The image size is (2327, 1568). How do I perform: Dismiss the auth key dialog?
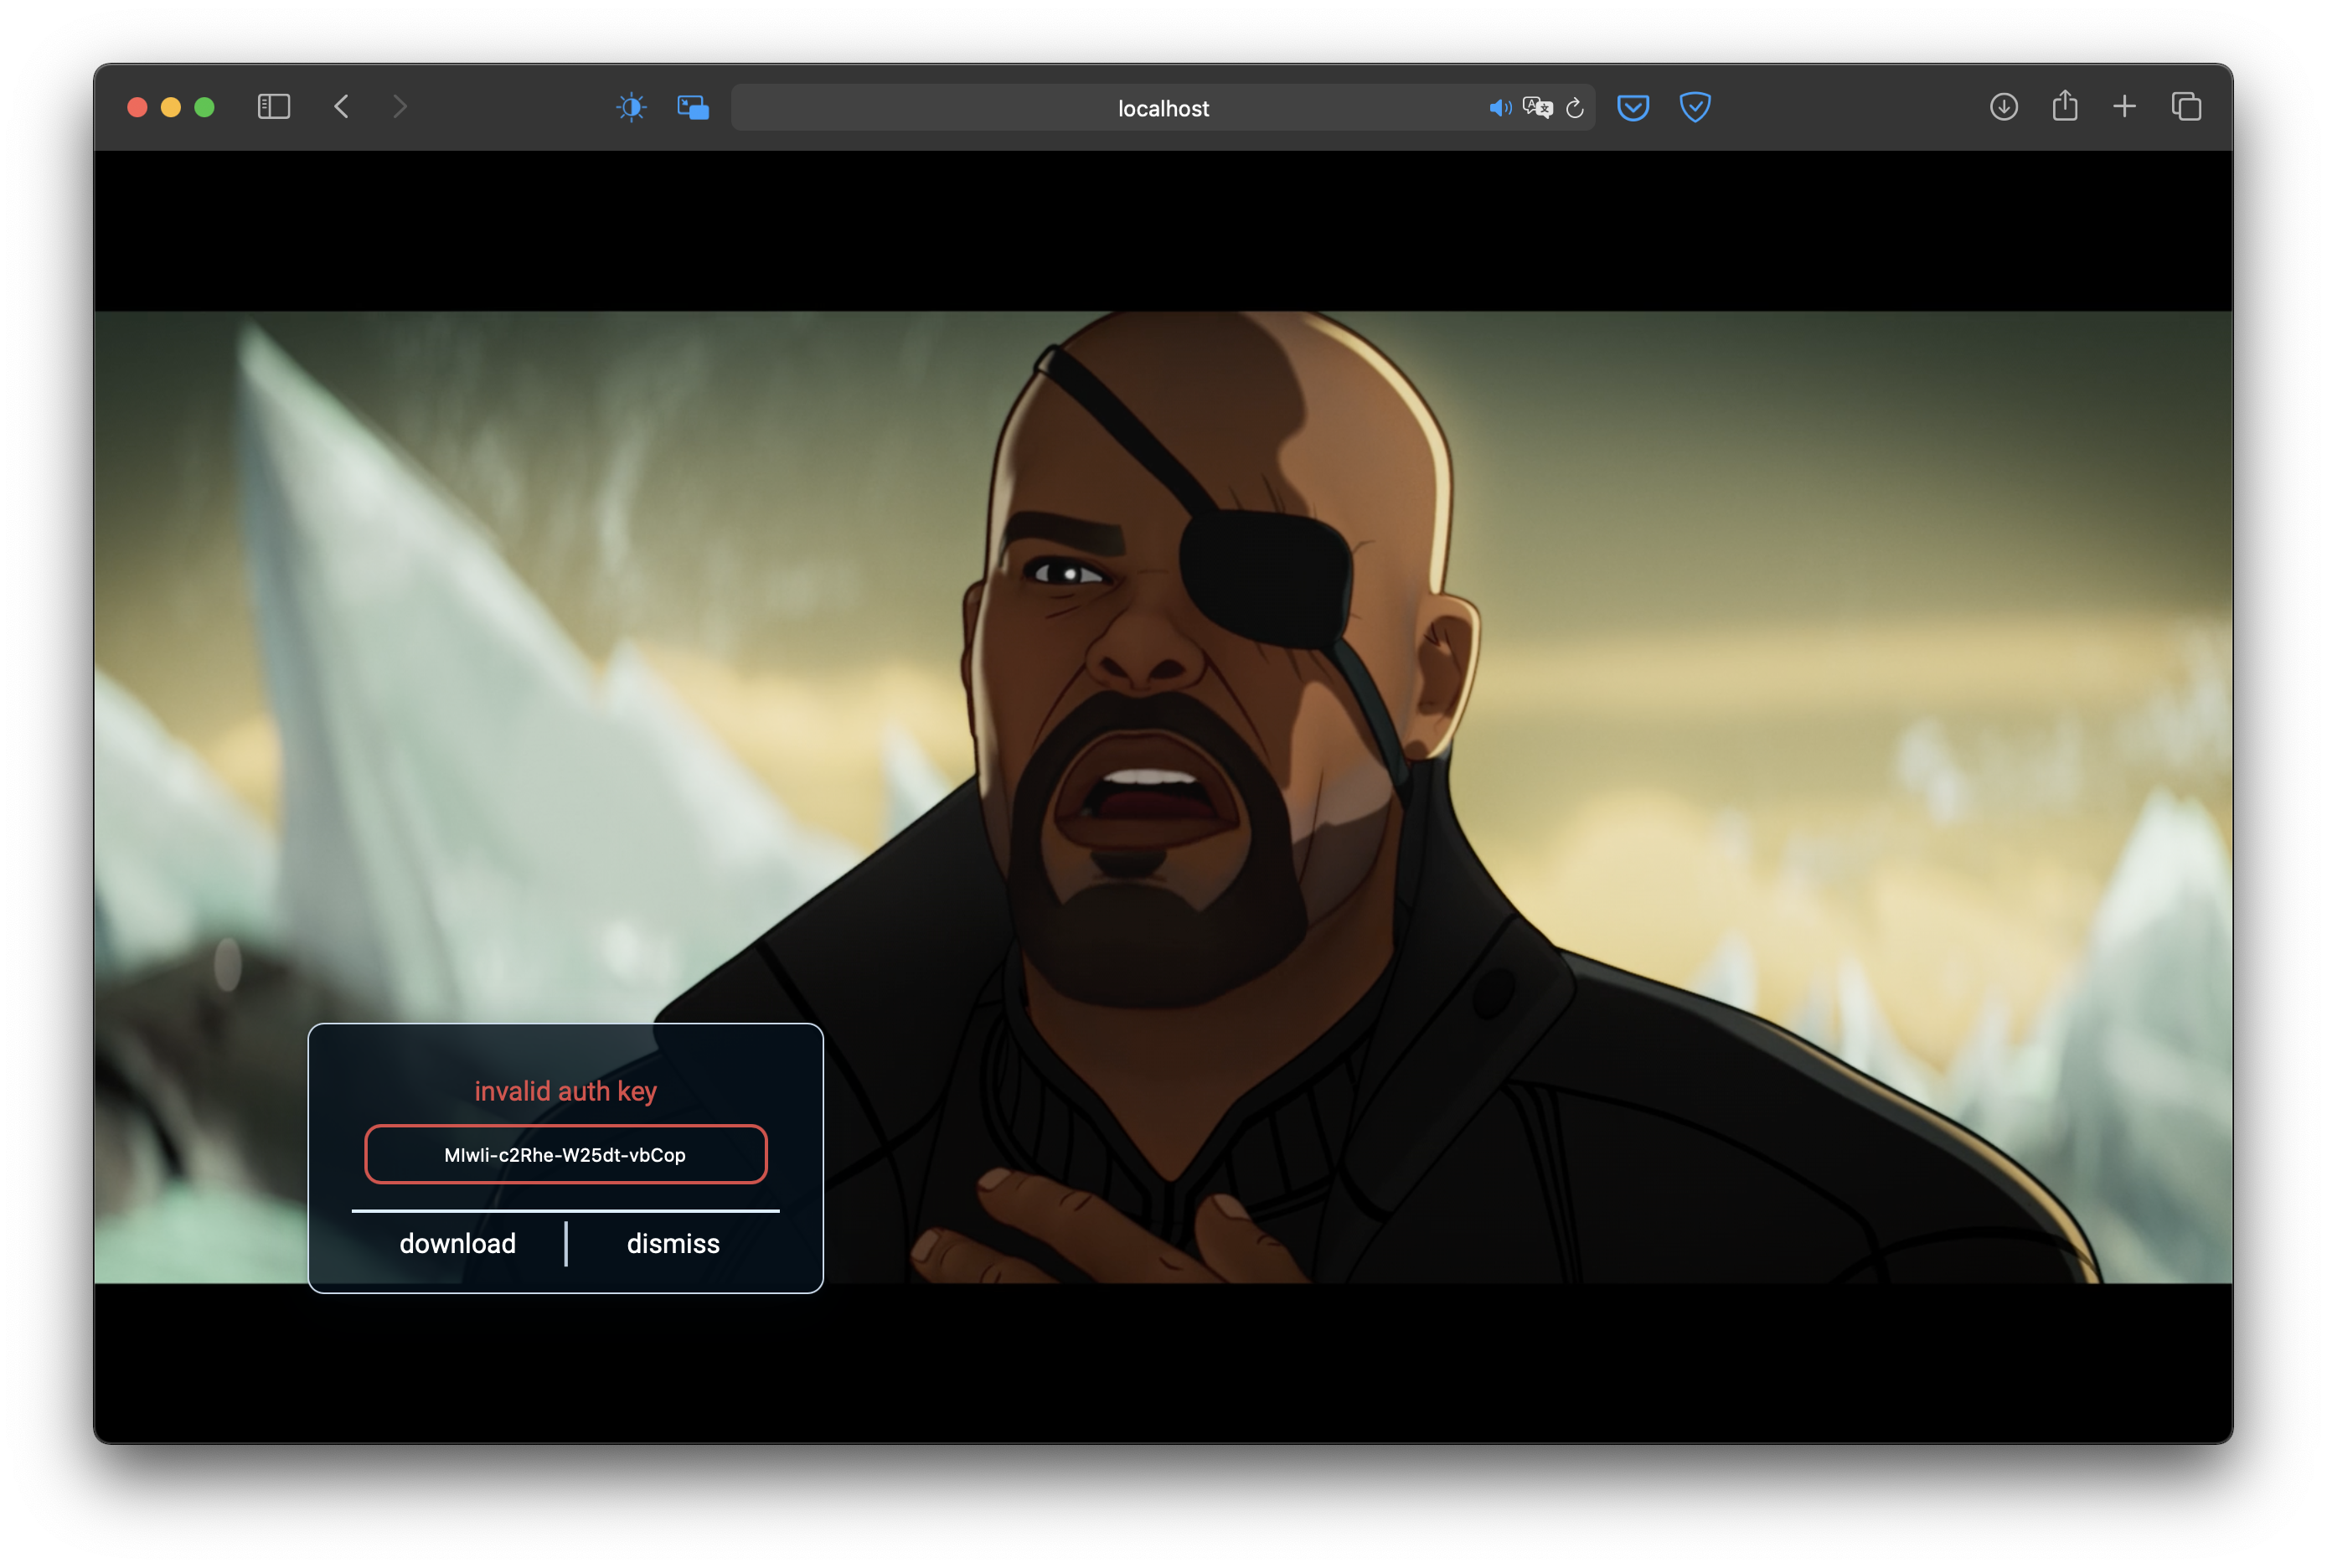pyautogui.click(x=673, y=1243)
